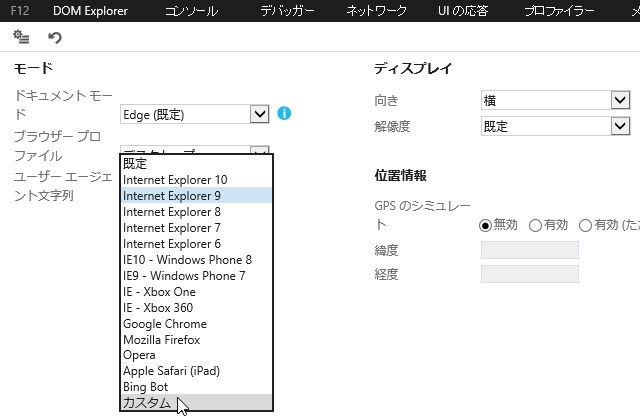Select the 有効 (た... GPS radio option
The width and height of the screenshot is (640, 418).
click(585, 225)
